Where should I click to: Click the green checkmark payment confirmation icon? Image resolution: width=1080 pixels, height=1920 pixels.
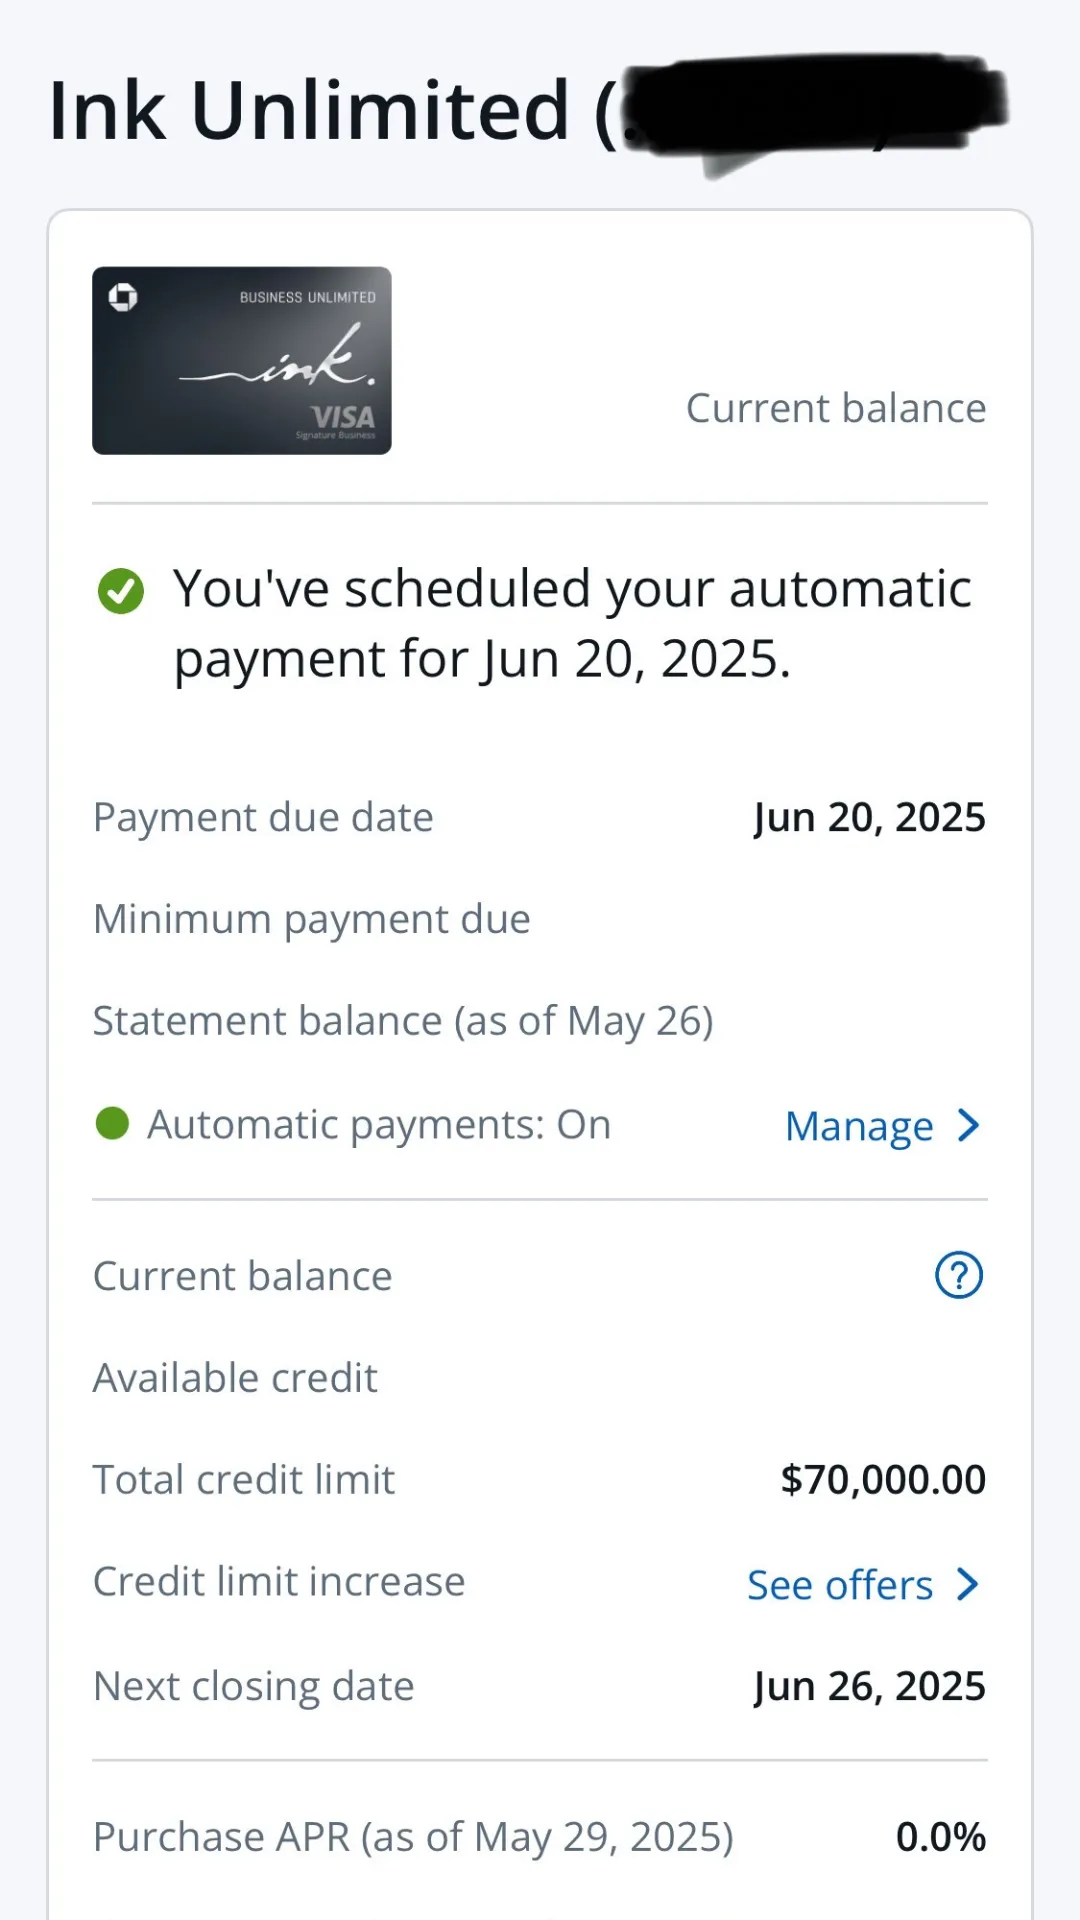pos(121,590)
